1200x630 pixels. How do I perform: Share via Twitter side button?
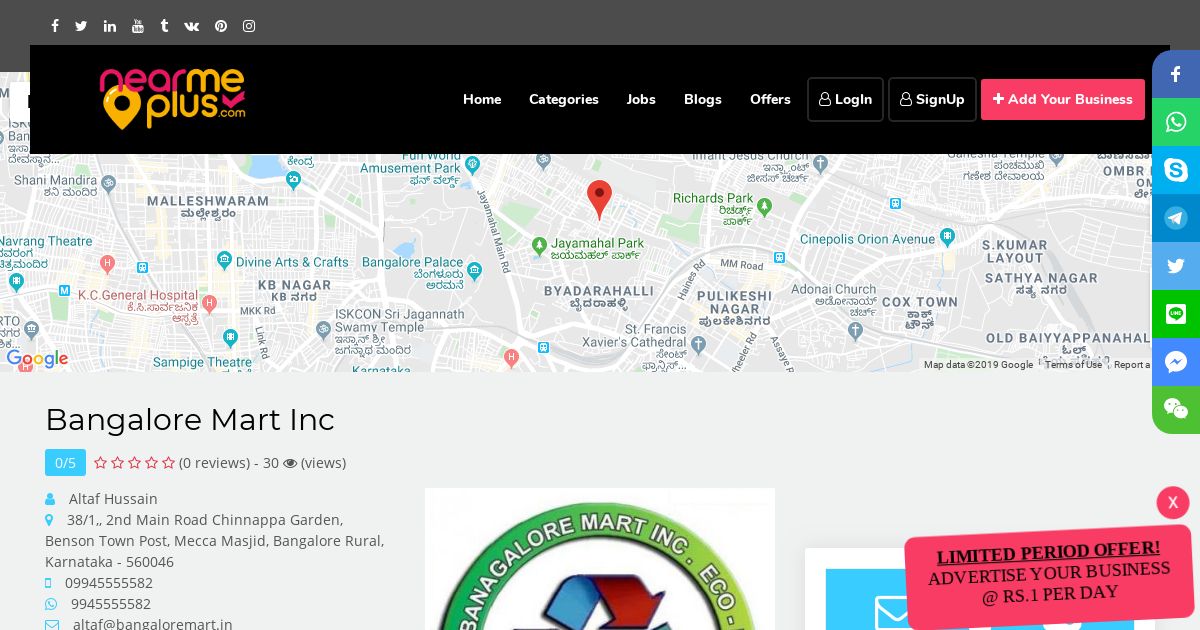(x=1176, y=266)
